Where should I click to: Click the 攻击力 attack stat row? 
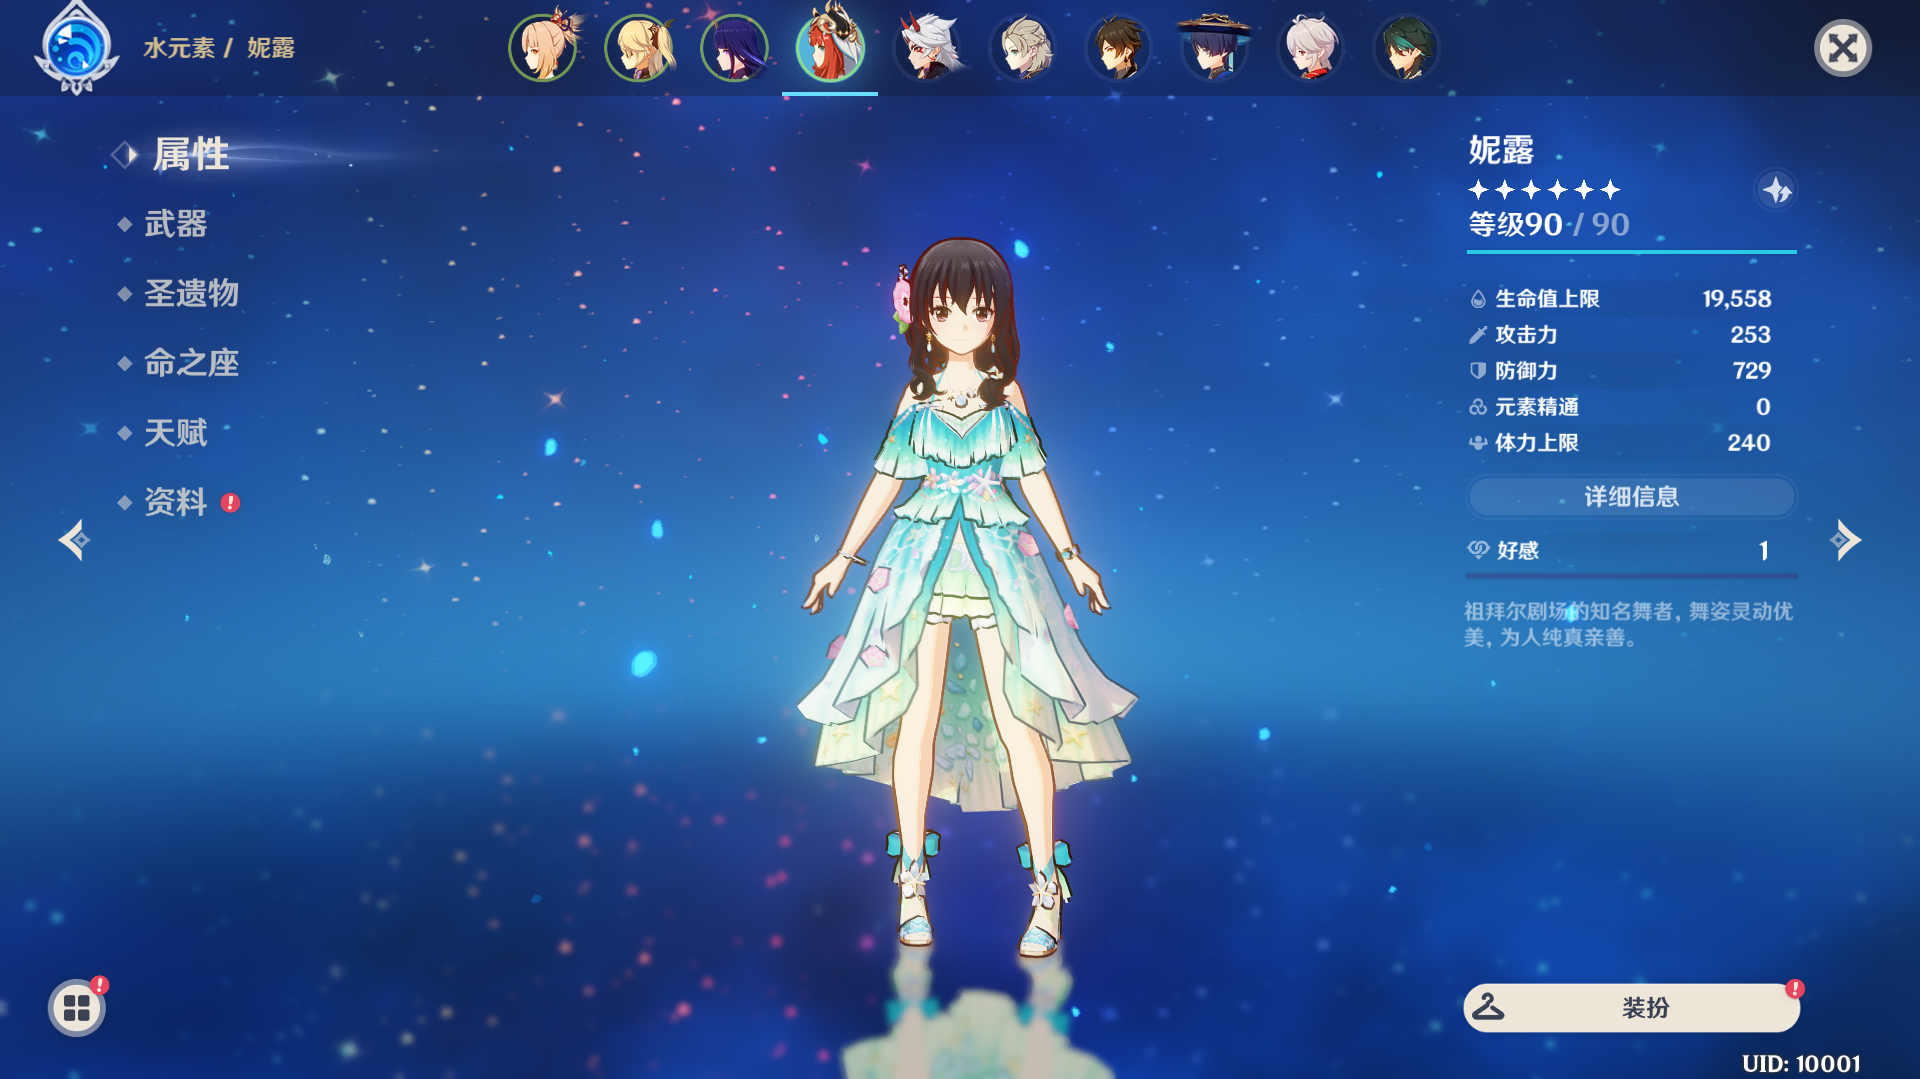point(1620,335)
